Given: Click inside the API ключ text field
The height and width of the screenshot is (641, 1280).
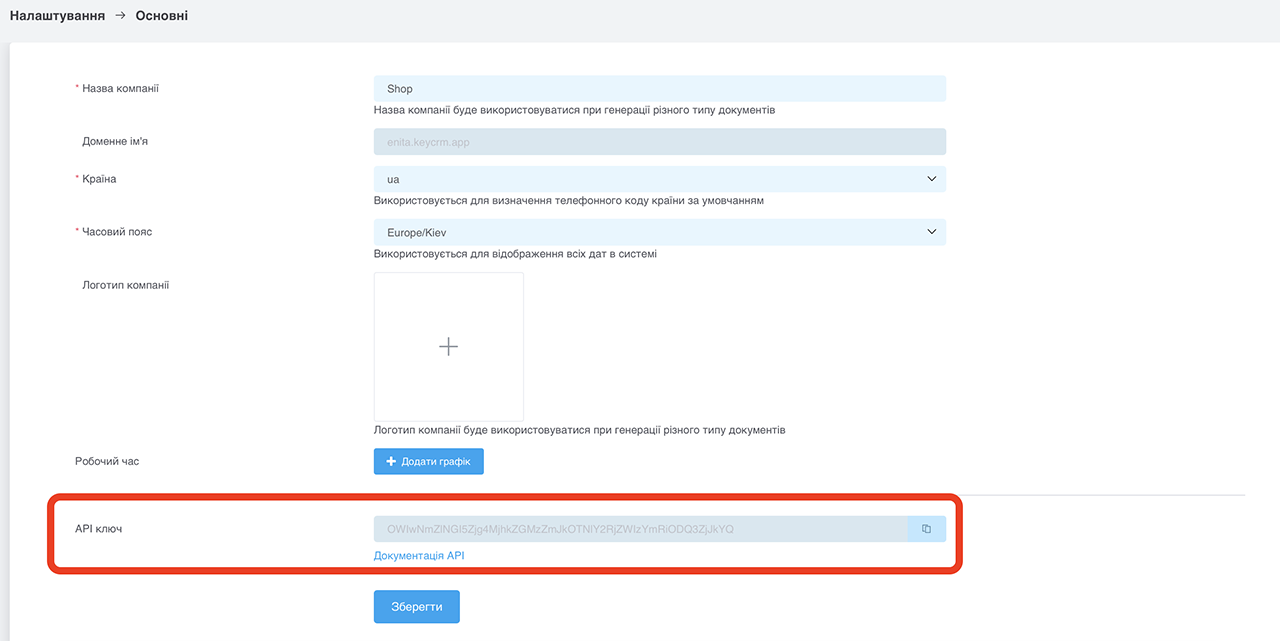Looking at the screenshot, I should point(641,529).
